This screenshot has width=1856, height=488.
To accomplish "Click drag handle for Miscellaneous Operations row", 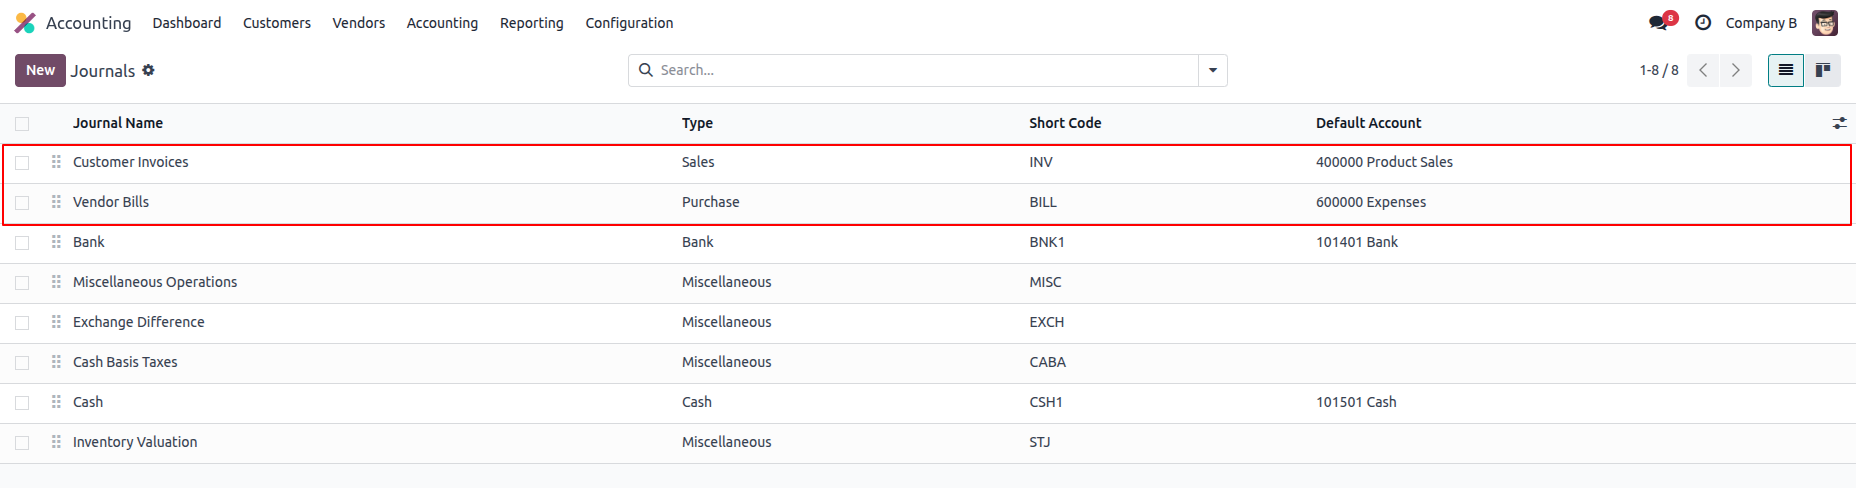I will [56, 282].
